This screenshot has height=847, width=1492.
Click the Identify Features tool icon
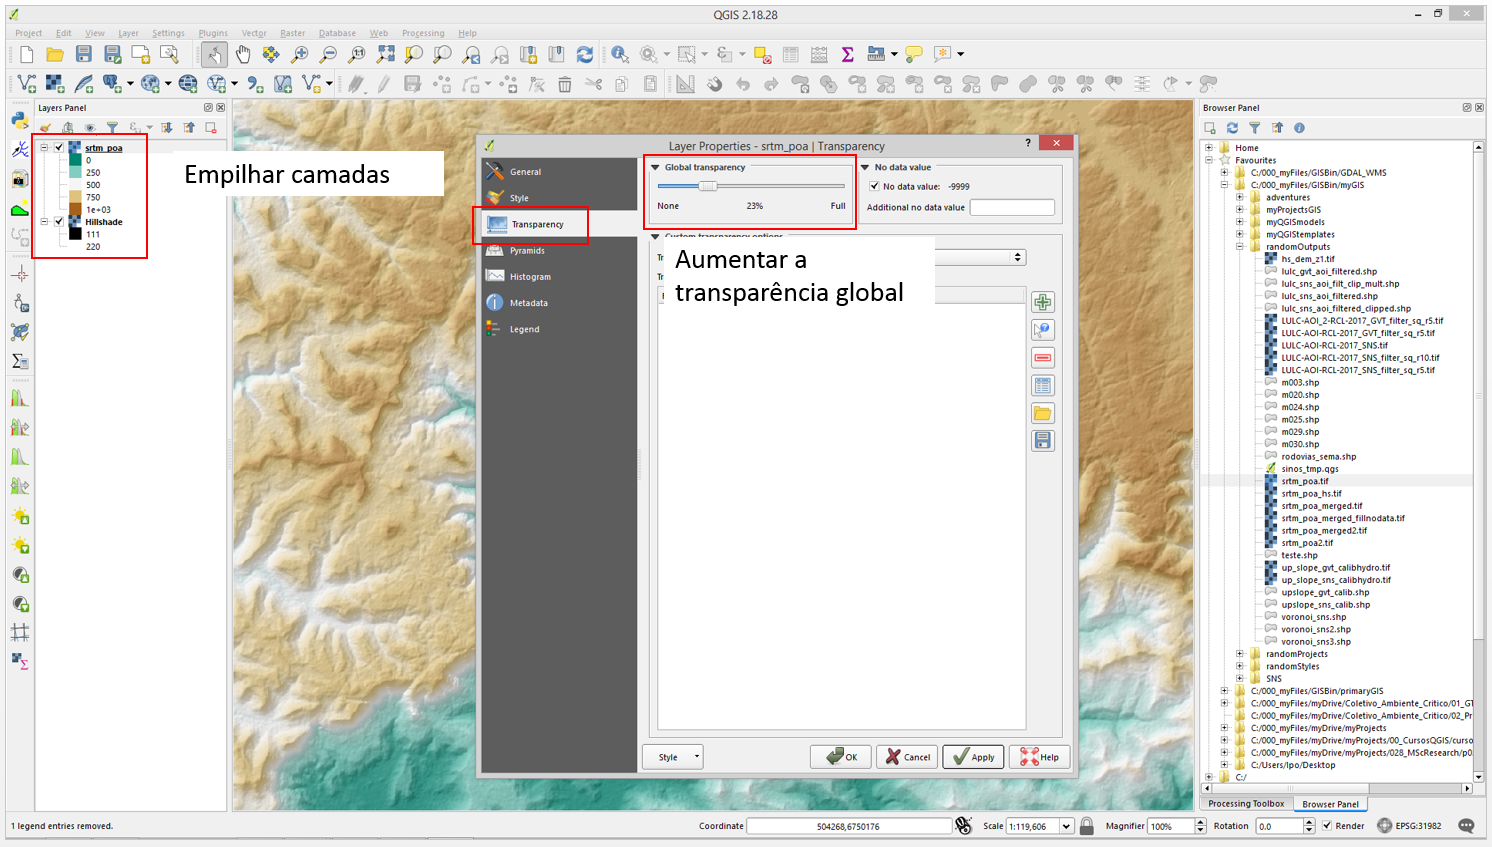[620, 54]
